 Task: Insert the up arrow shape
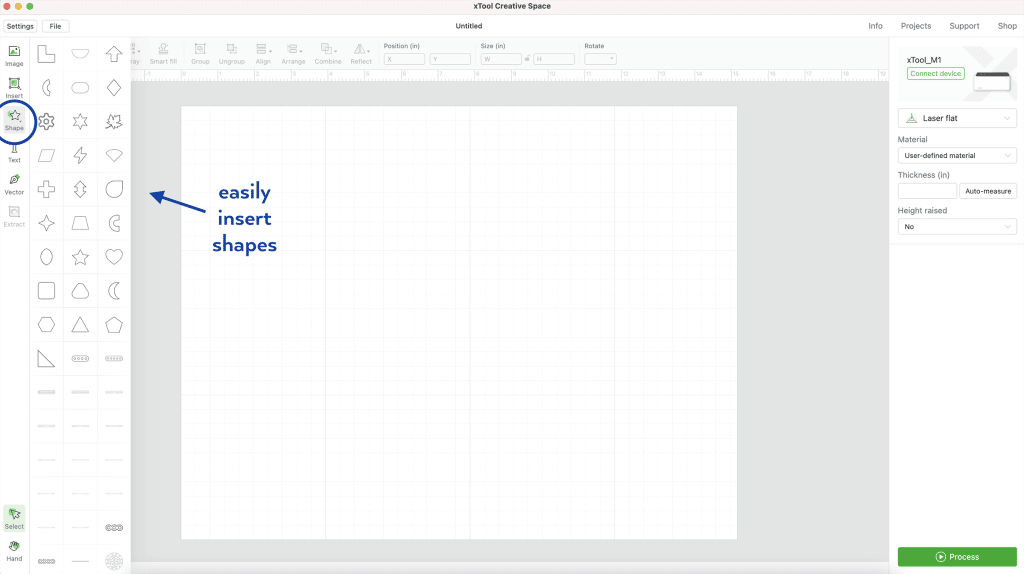(114, 54)
